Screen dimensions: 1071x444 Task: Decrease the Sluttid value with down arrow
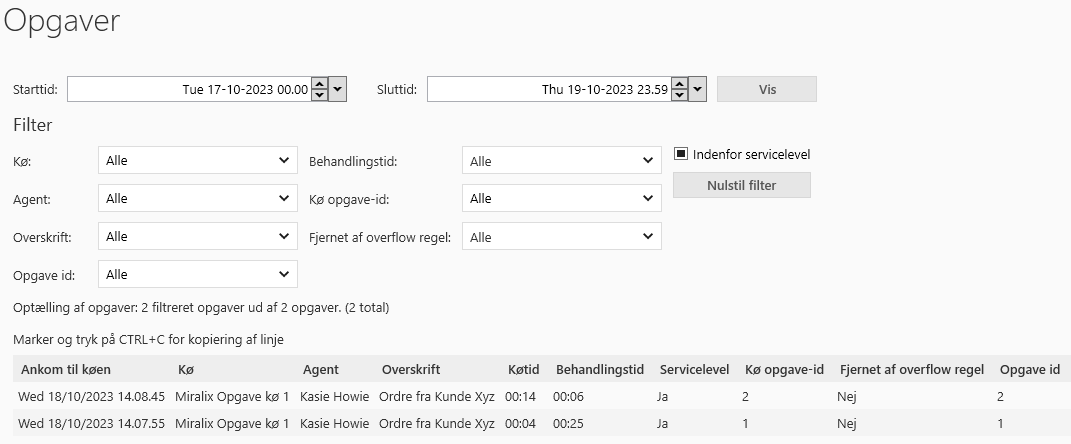click(679, 95)
